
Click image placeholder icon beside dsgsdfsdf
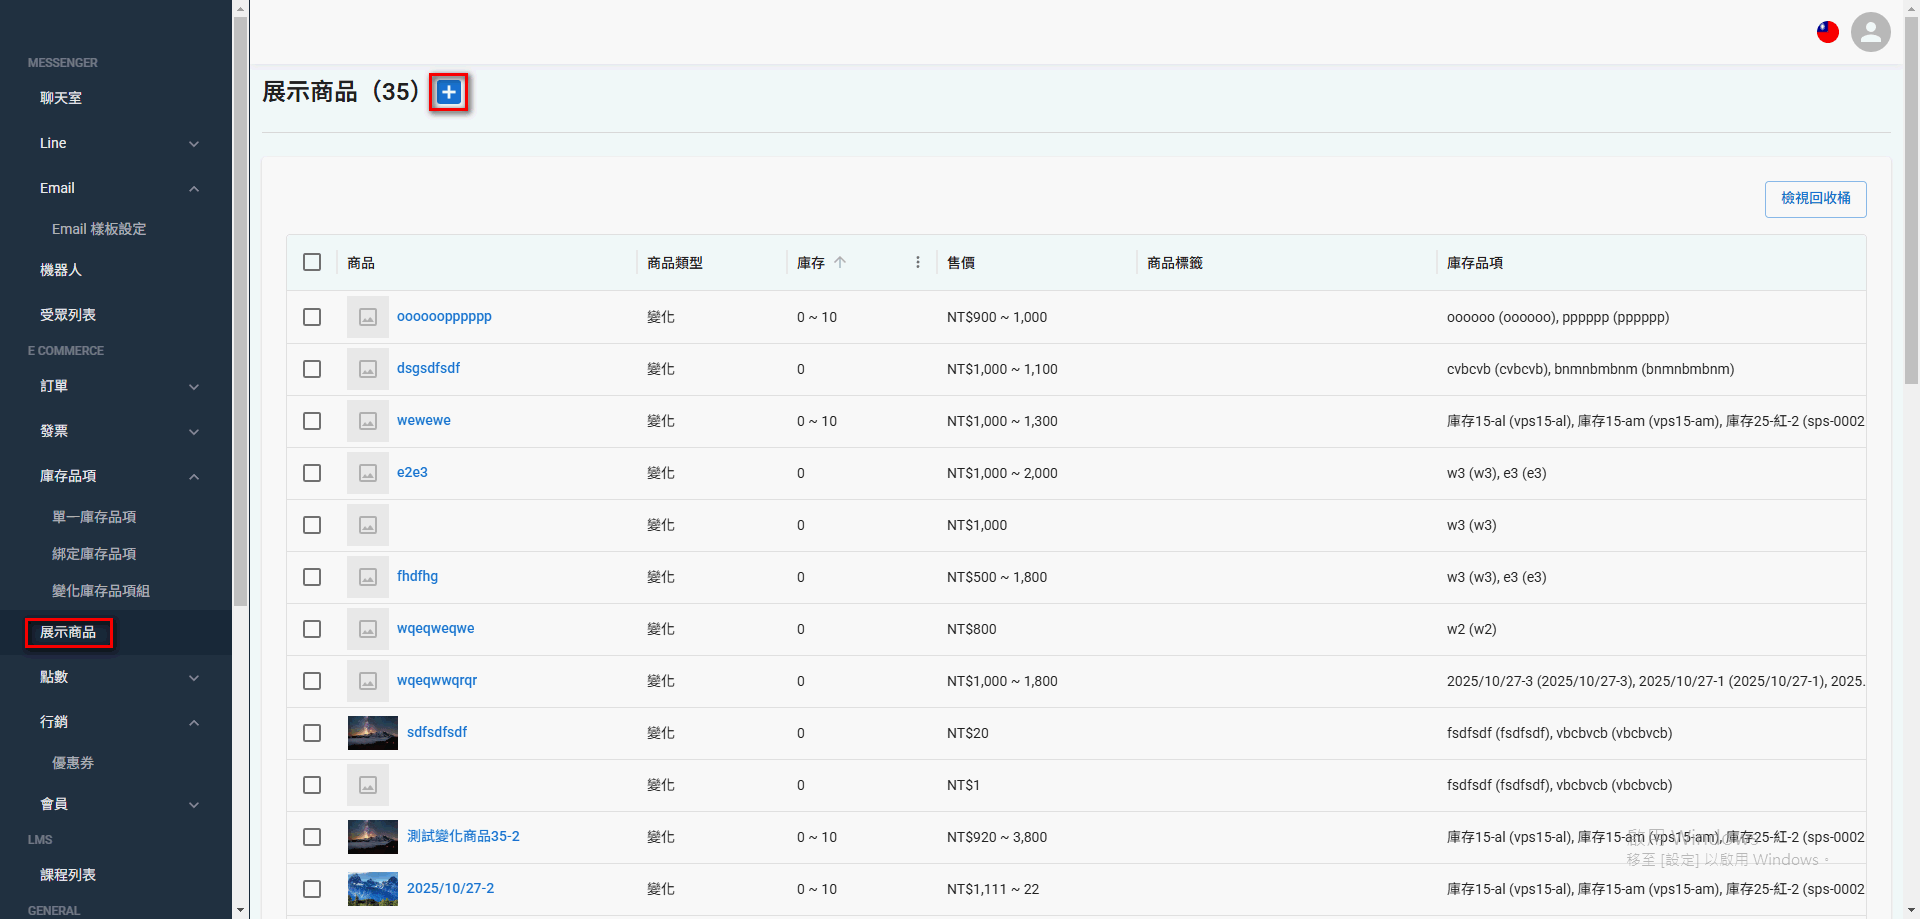[367, 369]
